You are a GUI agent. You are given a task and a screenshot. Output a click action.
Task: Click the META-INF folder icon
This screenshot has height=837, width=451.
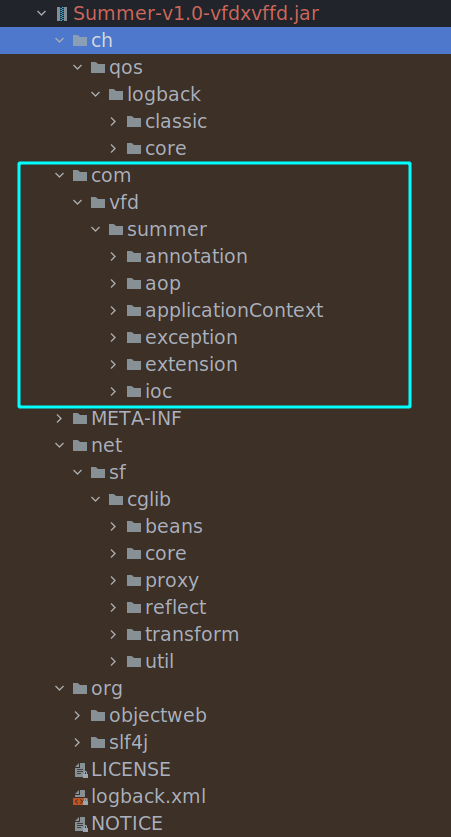[x=80, y=418]
